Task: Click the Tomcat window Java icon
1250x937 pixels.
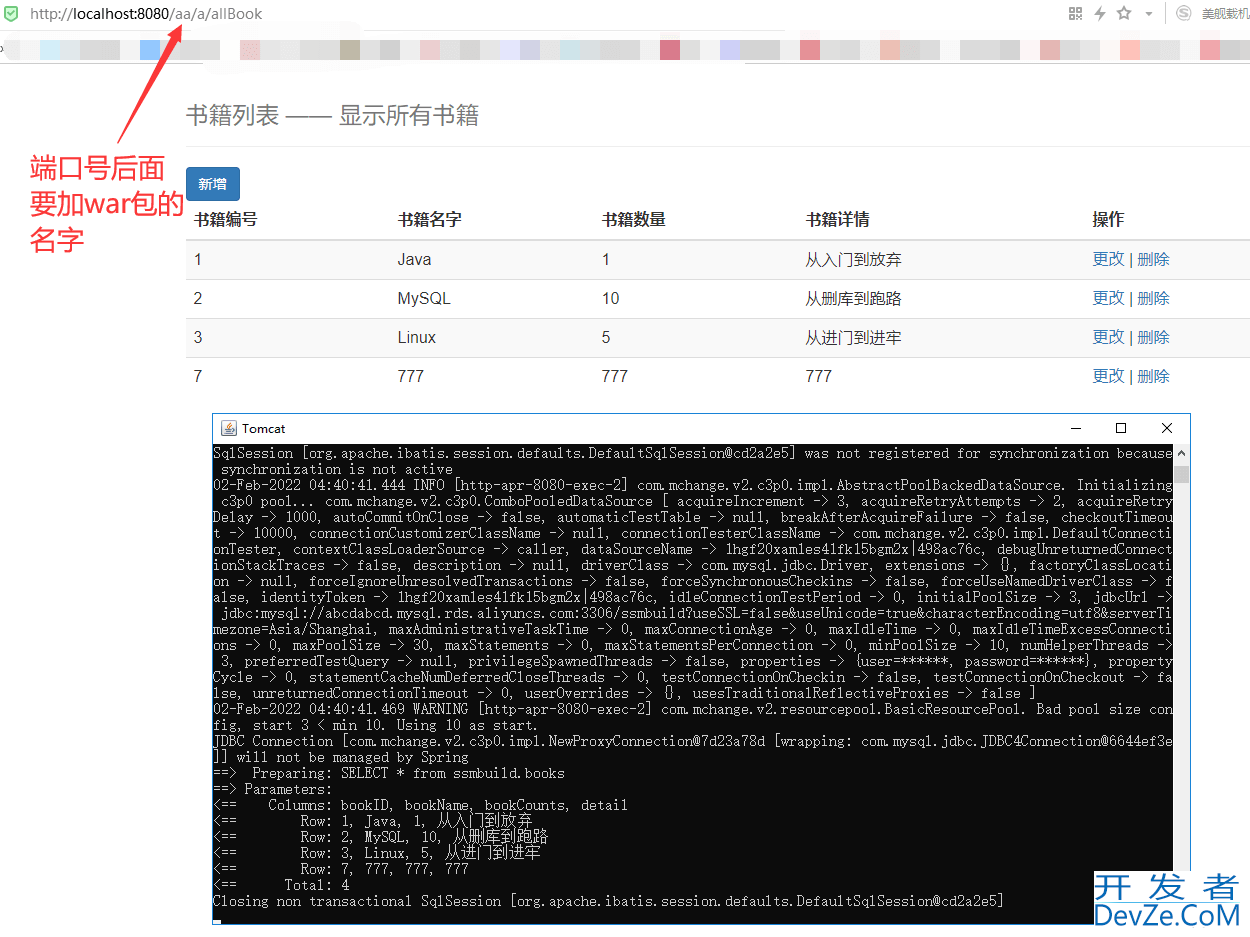Action: click(228, 428)
